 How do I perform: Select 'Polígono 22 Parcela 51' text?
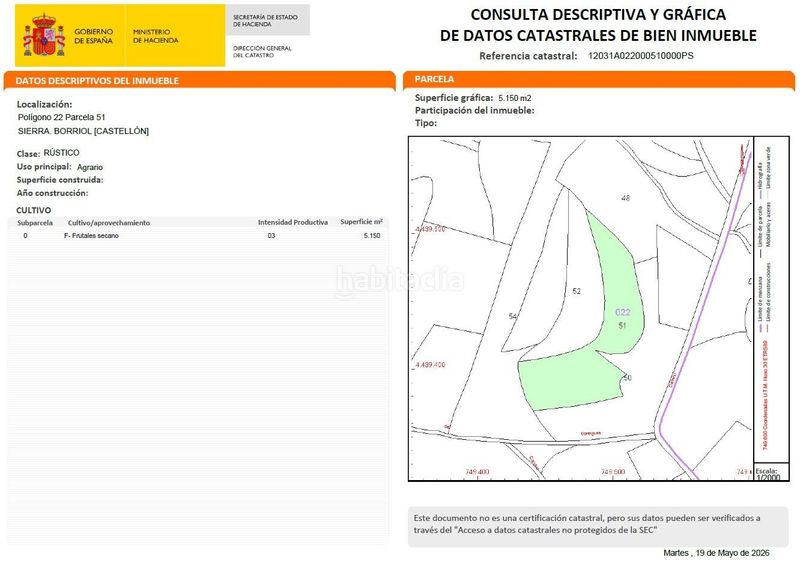[61, 117]
